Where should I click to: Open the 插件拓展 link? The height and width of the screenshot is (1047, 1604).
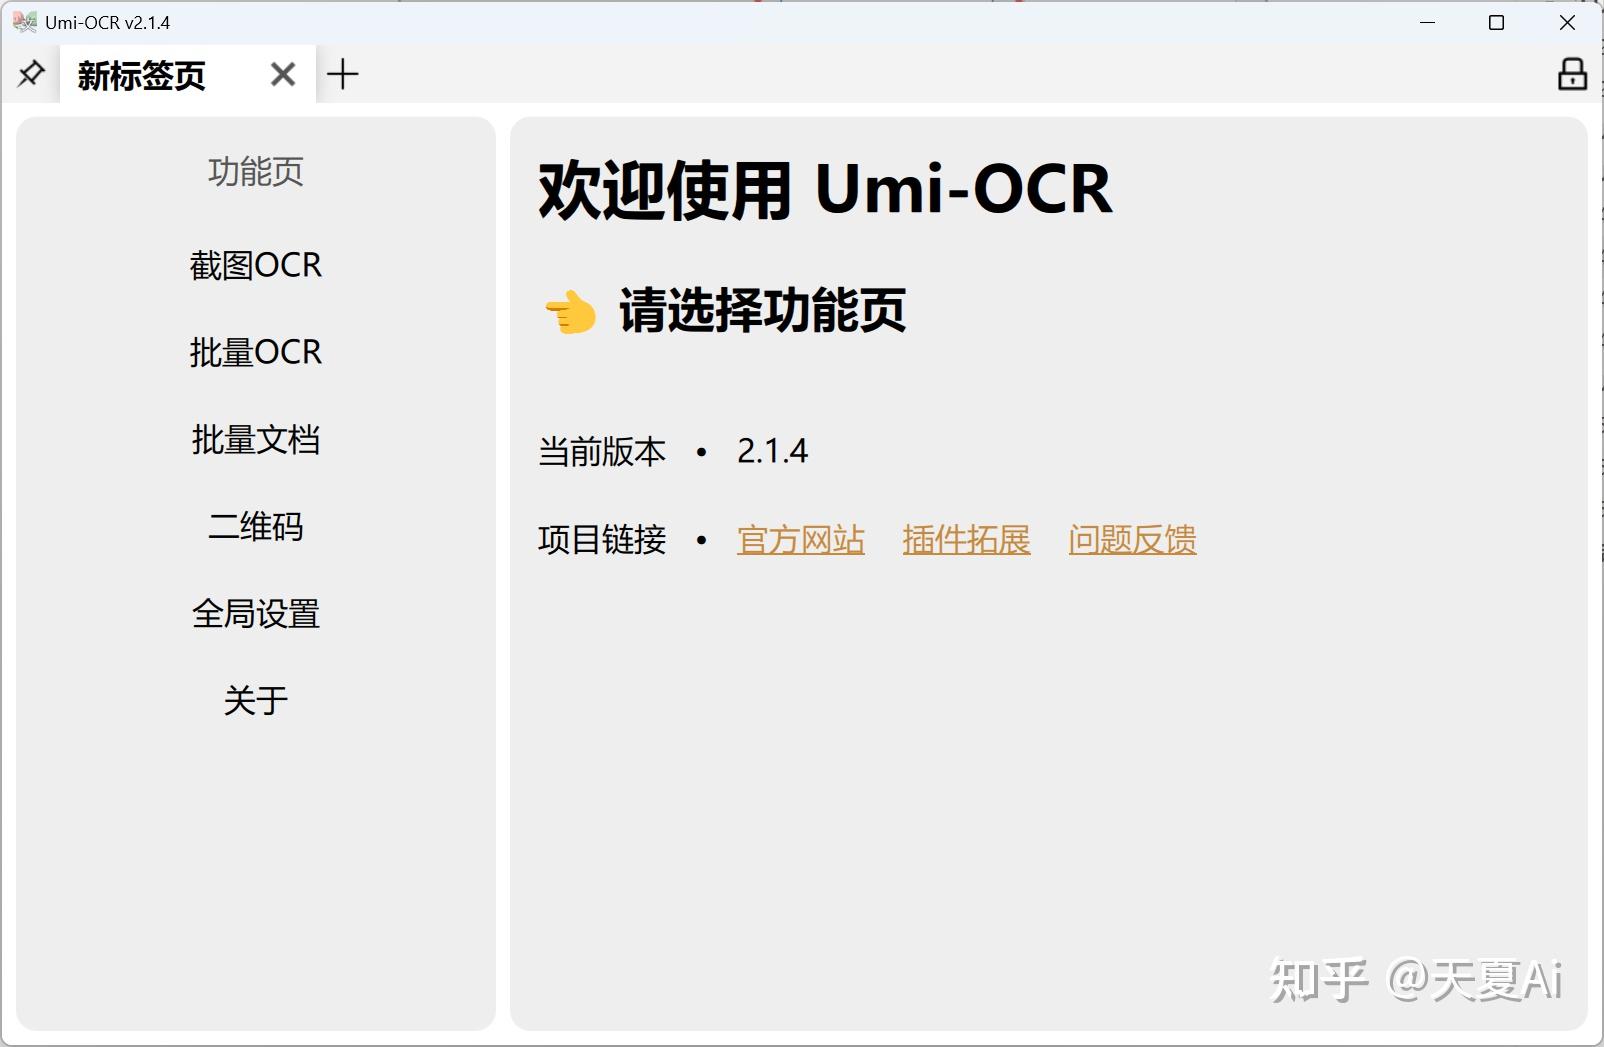(x=966, y=539)
